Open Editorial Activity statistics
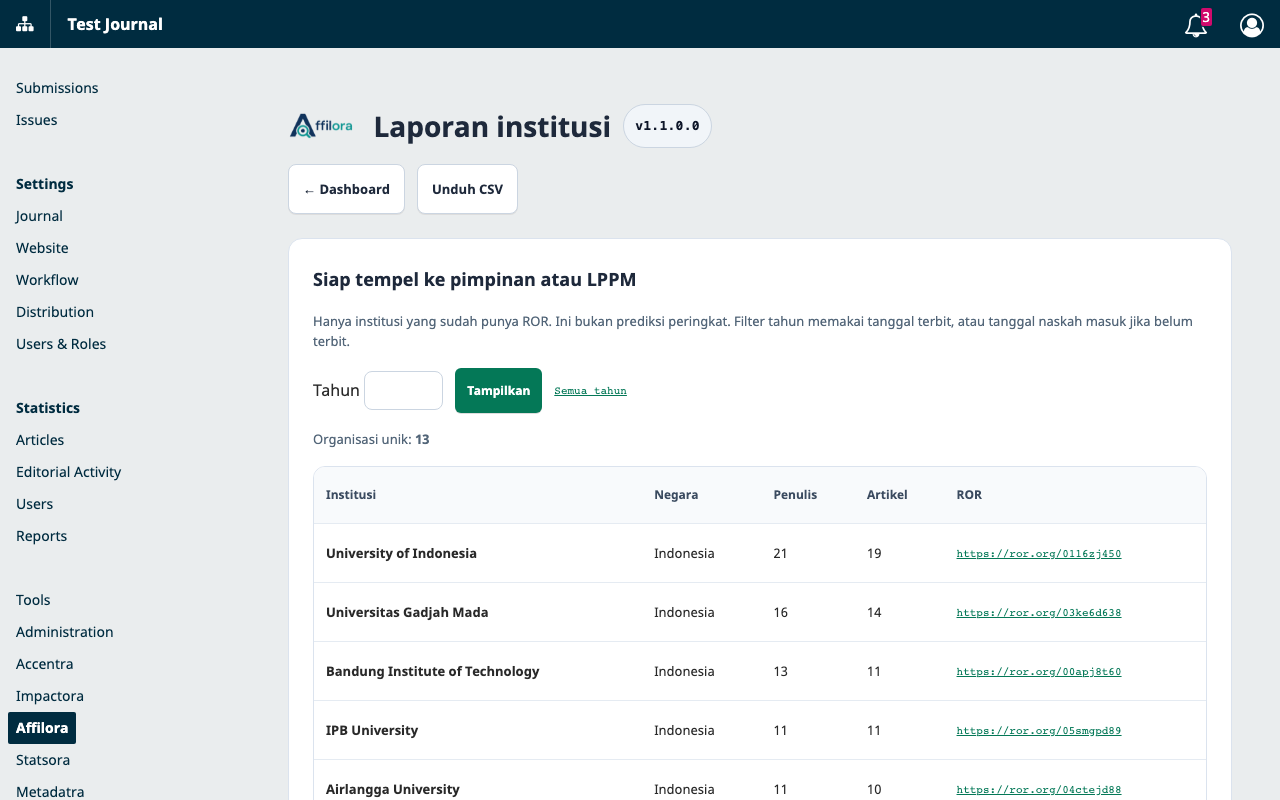 [x=69, y=472]
